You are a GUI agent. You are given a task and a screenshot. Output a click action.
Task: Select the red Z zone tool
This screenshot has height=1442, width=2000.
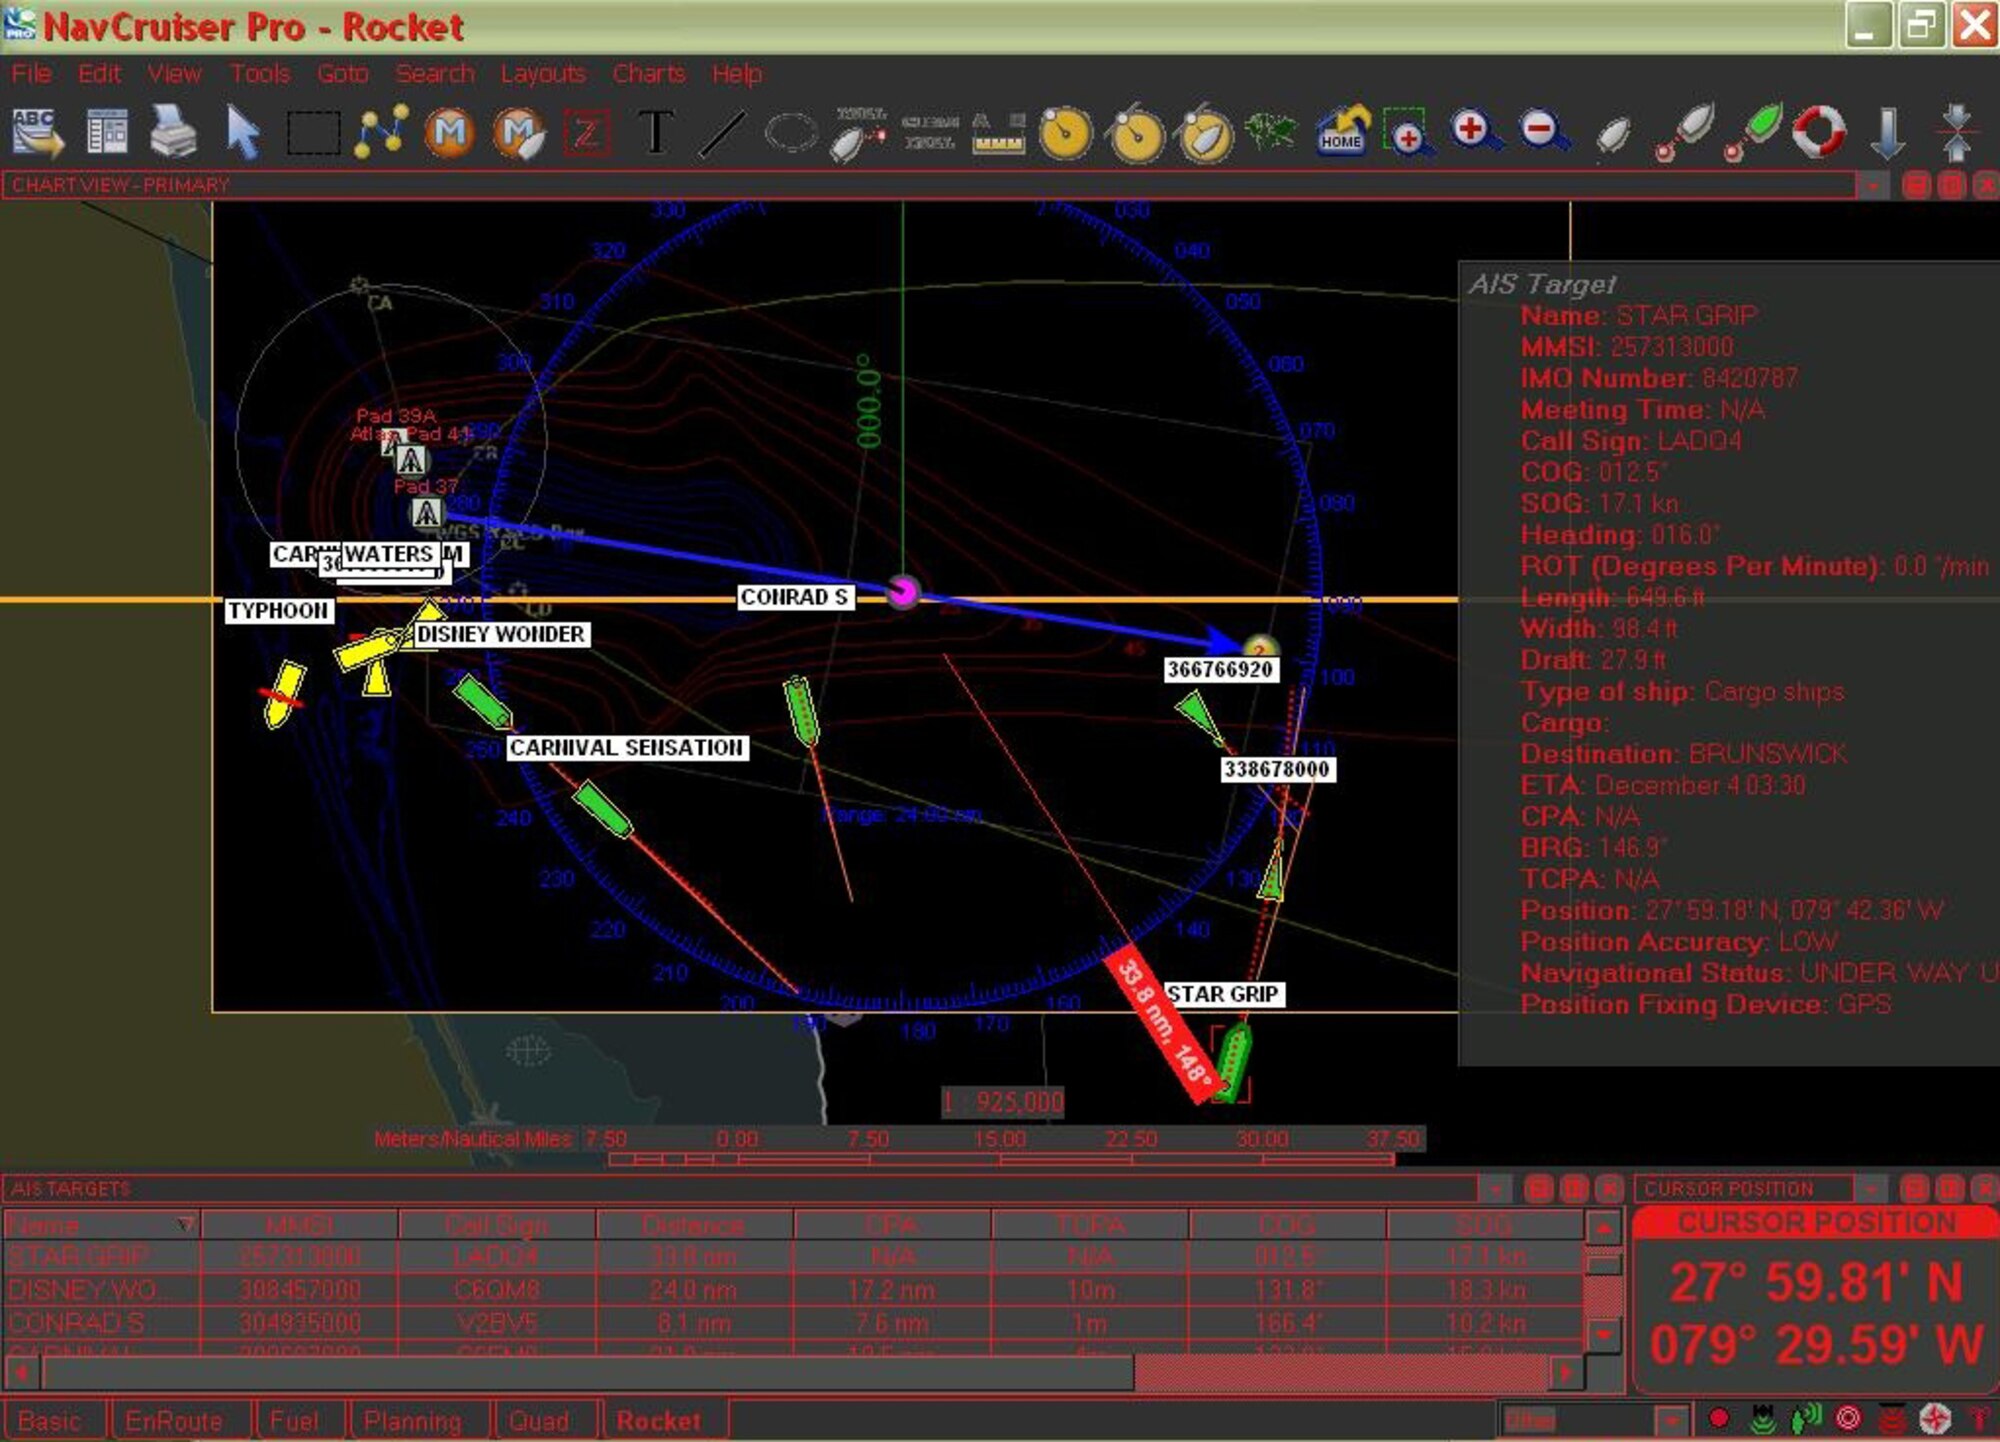(586, 133)
